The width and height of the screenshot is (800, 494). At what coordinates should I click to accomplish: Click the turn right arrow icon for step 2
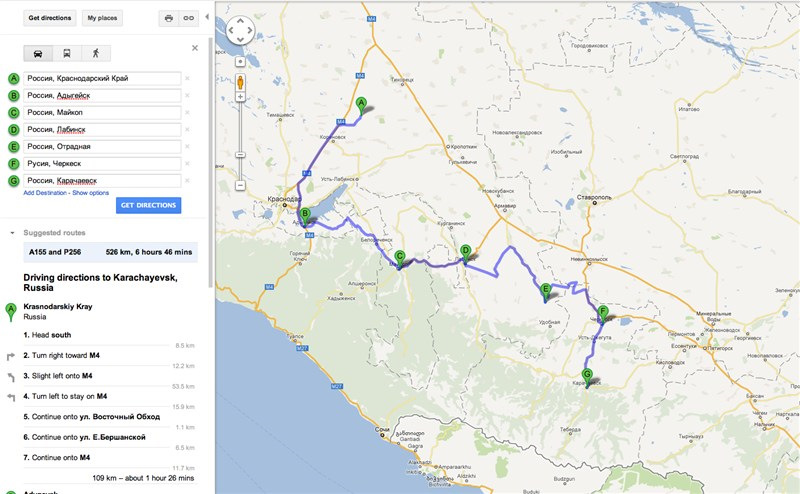pyautogui.click(x=11, y=356)
